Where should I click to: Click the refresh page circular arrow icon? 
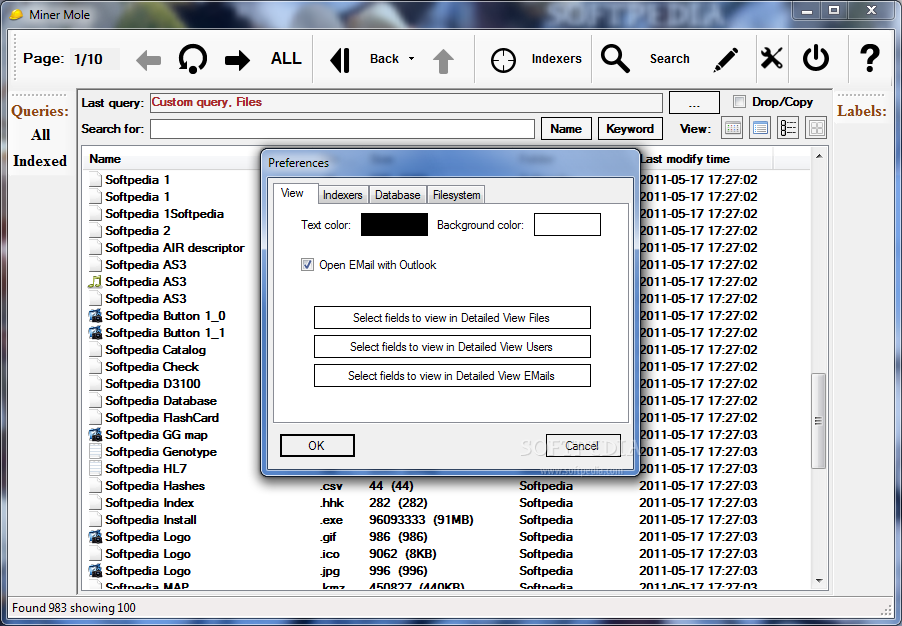(x=192, y=59)
